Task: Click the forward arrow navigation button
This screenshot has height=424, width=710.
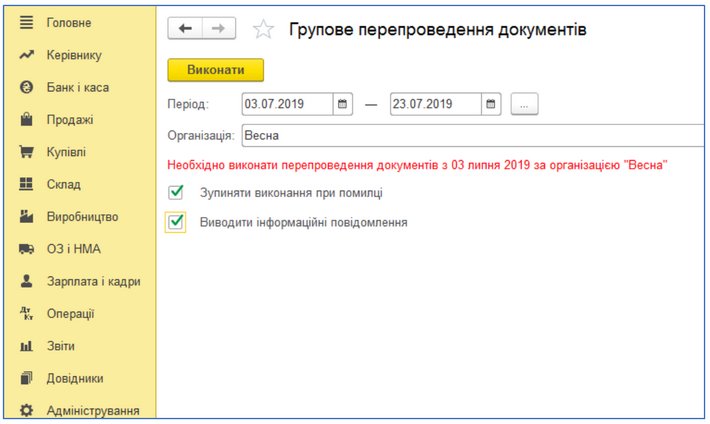Action: [215, 29]
